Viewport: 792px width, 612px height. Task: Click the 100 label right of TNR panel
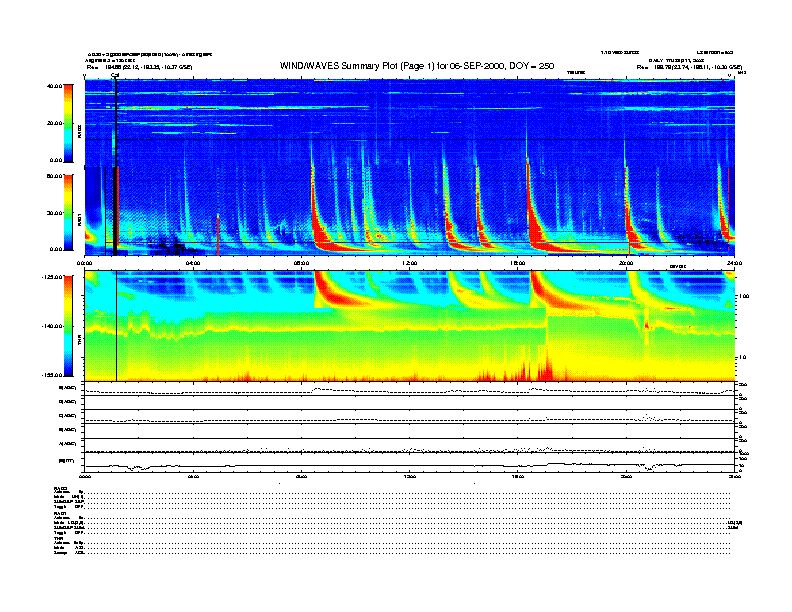745,296
